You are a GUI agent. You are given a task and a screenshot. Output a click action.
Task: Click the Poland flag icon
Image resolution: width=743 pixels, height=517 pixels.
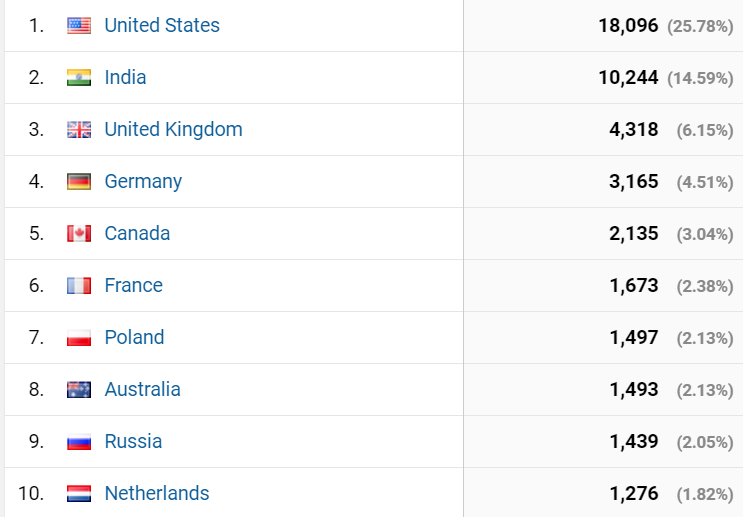79,338
